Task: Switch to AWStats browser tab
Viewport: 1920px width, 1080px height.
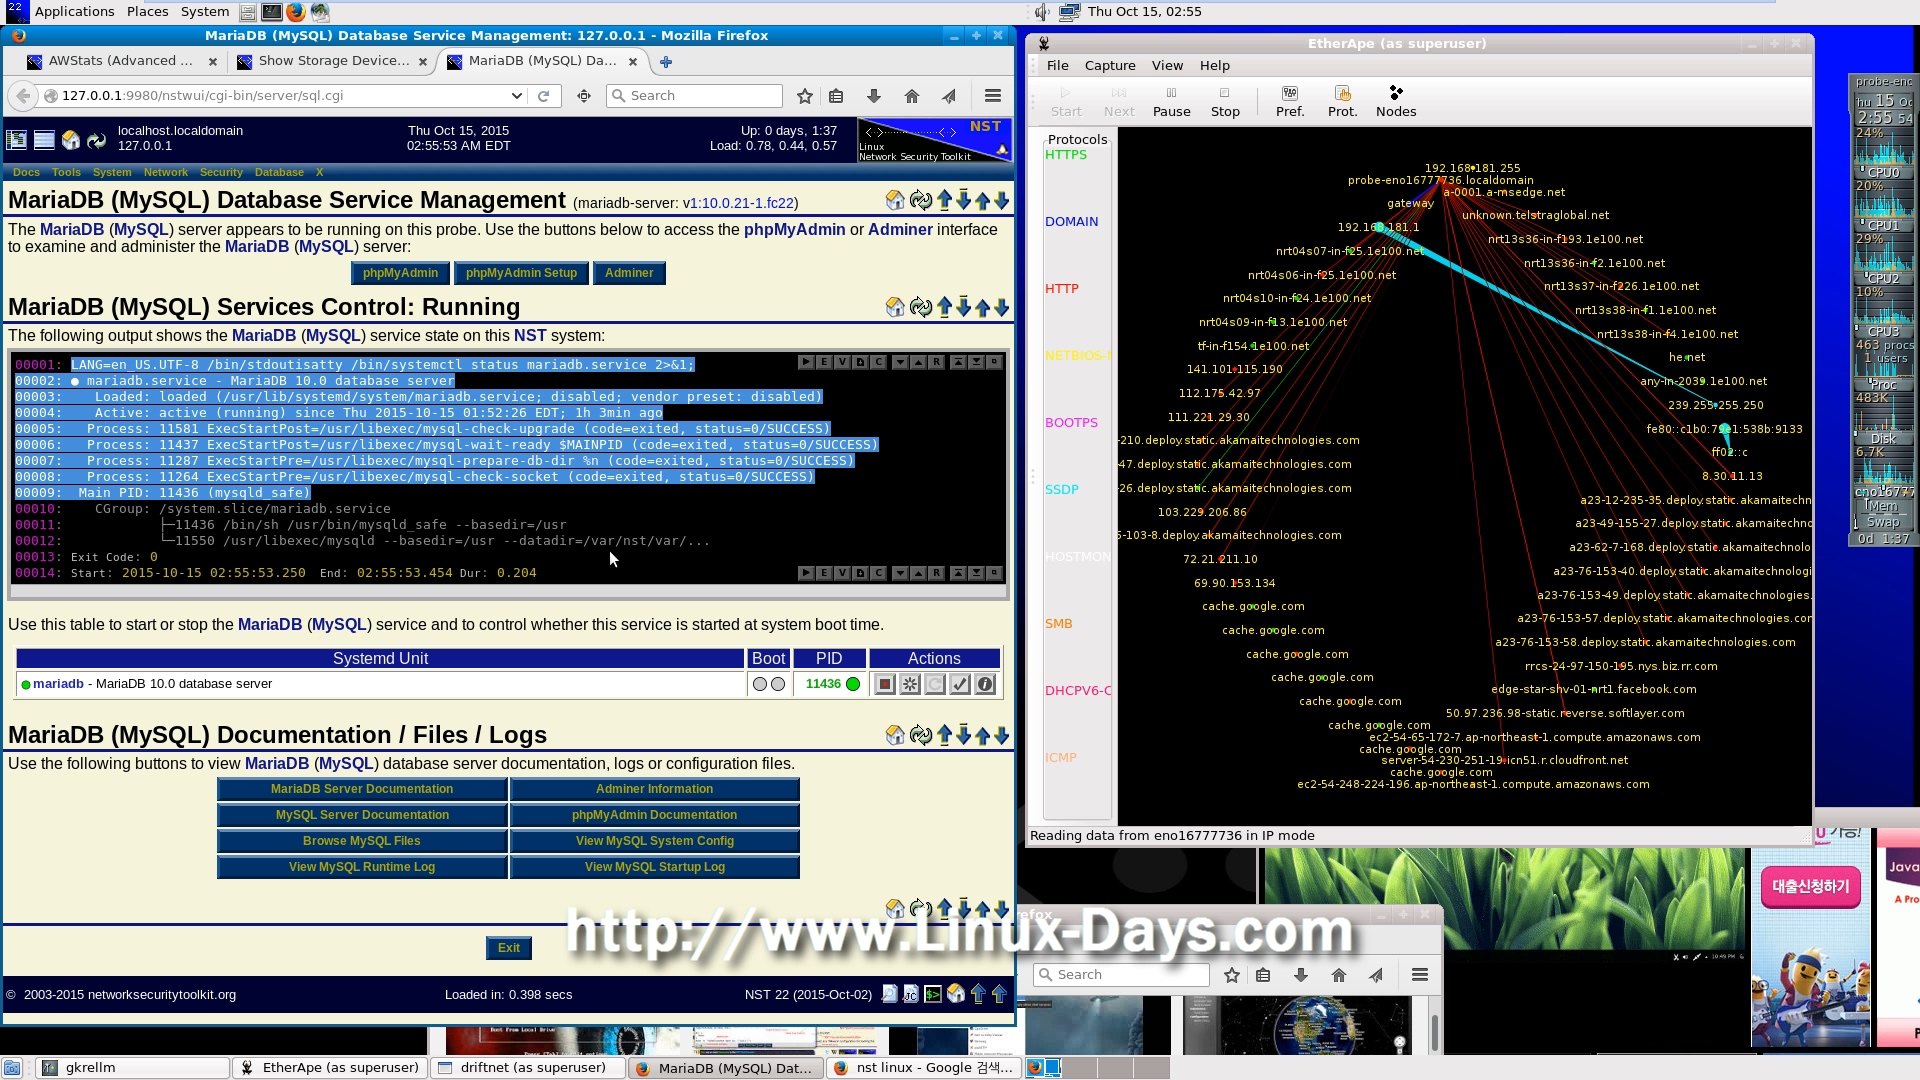Action: [x=121, y=61]
